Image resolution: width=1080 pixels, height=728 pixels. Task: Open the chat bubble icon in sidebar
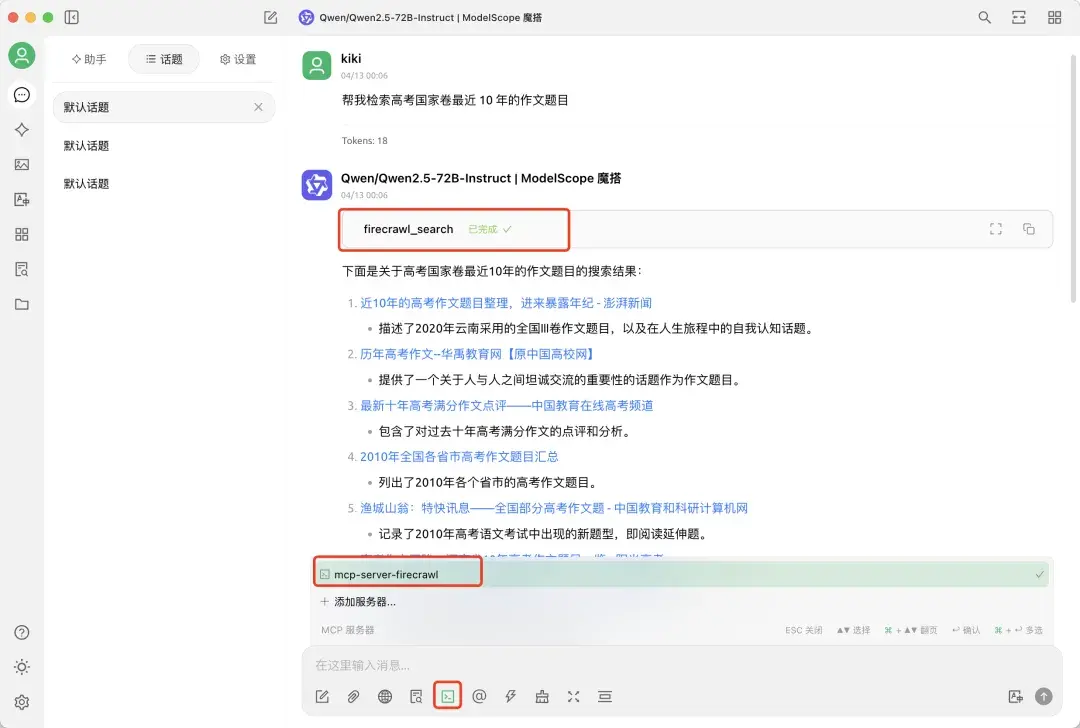[x=22, y=94]
